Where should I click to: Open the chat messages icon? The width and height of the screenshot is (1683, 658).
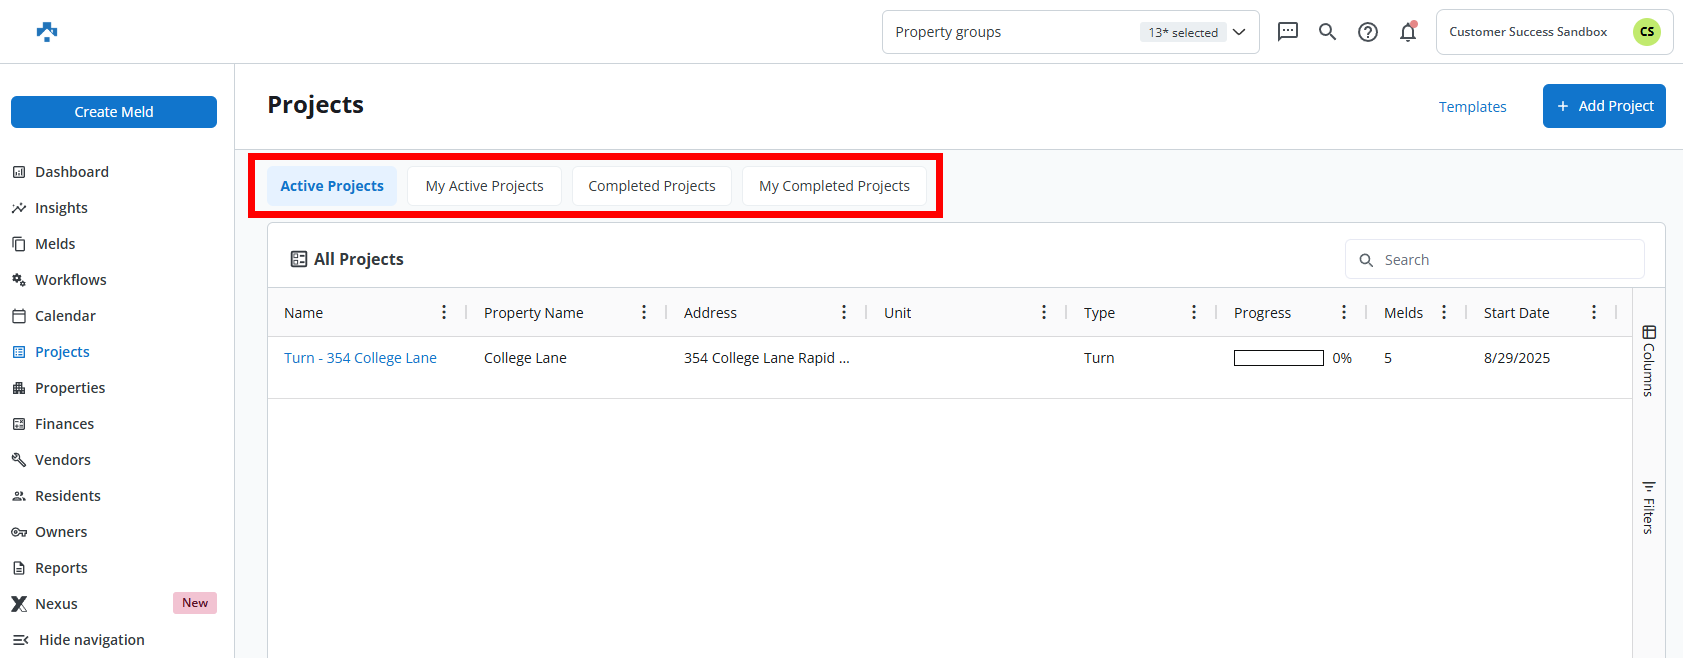tap(1288, 32)
